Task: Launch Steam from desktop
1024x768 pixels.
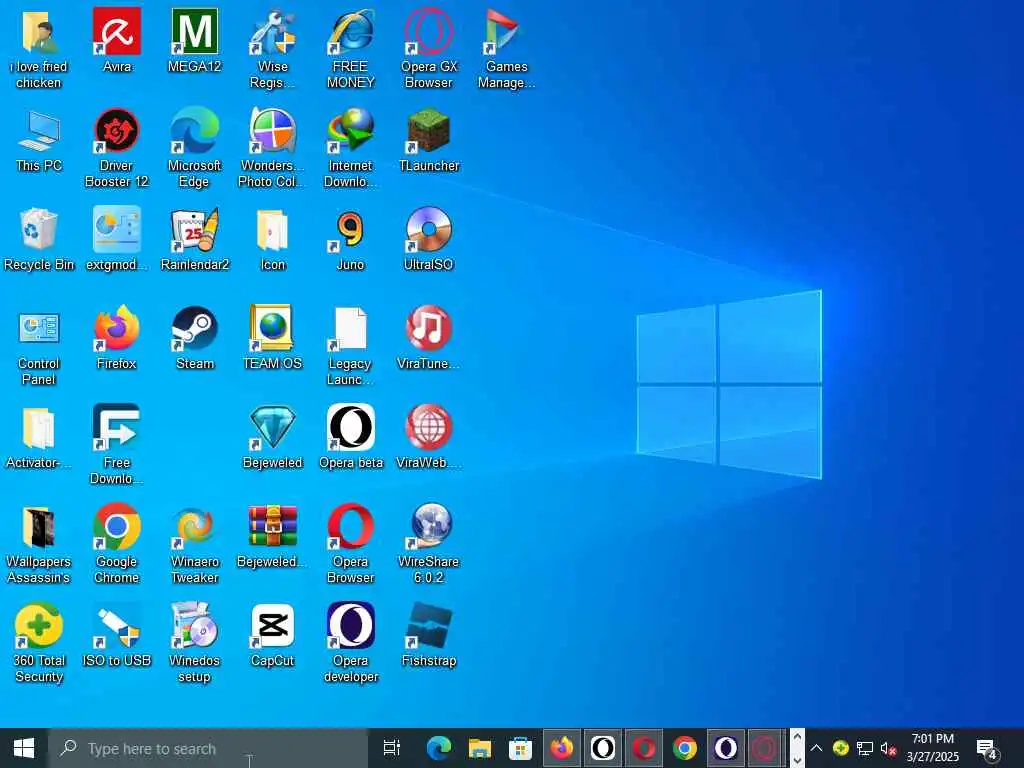Action: [x=195, y=338]
